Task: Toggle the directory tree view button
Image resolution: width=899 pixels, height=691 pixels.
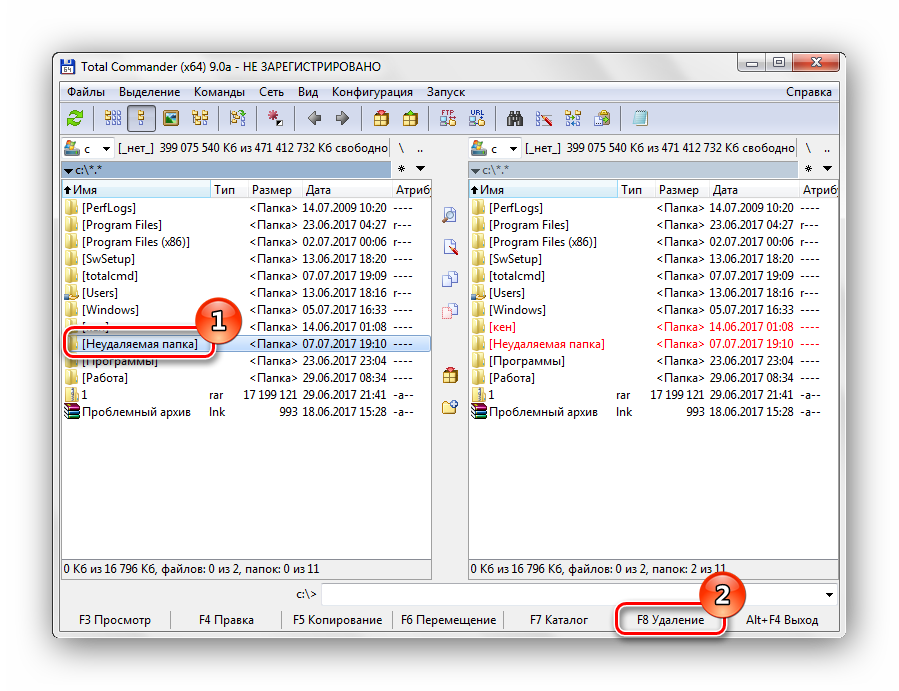Action: pos(200,118)
